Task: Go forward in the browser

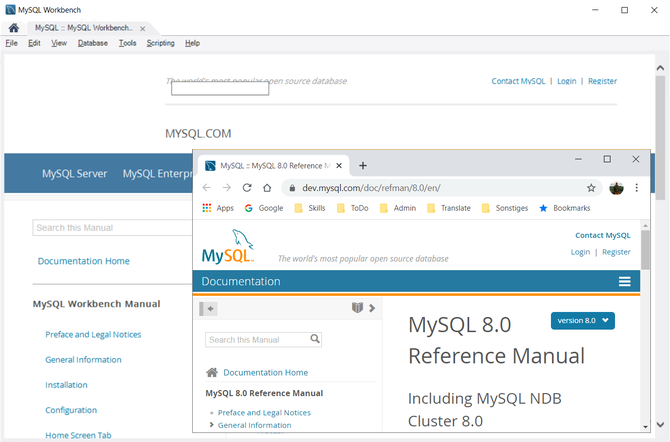Action: [227, 188]
